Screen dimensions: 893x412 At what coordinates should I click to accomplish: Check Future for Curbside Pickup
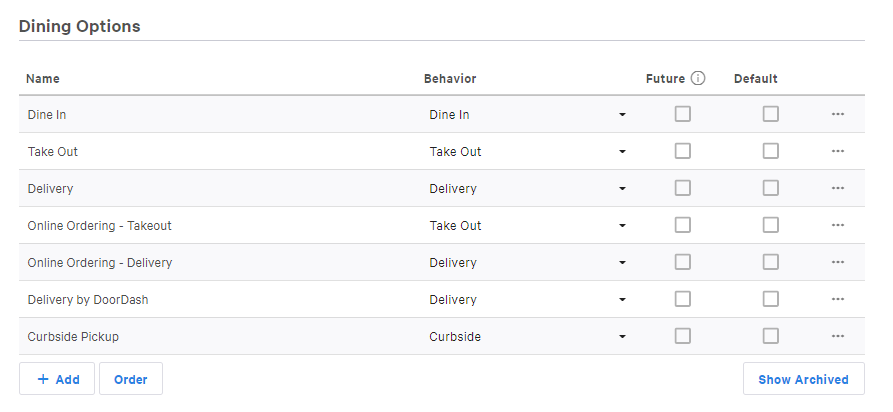point(683,336)
